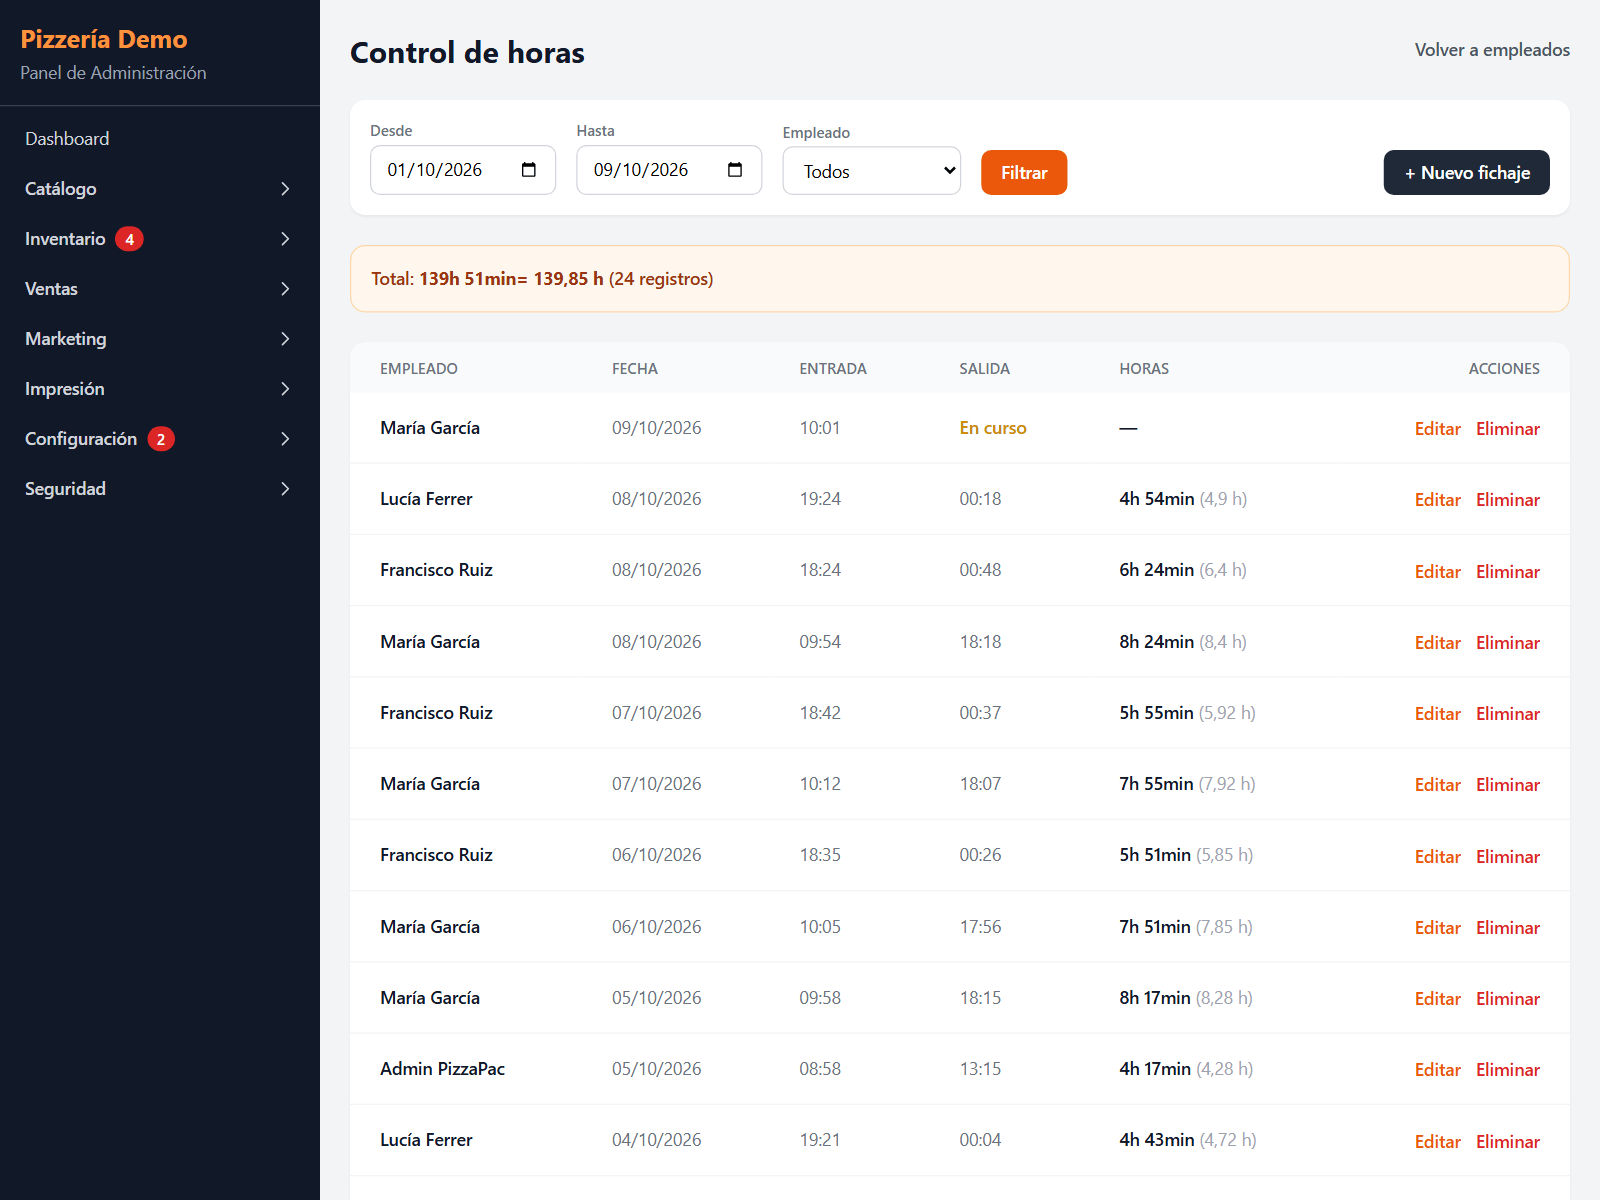This screenshot has width=1600, height=1200.
Task: Add a record with Nuevo fichaje
Action: coord(1466,172)
